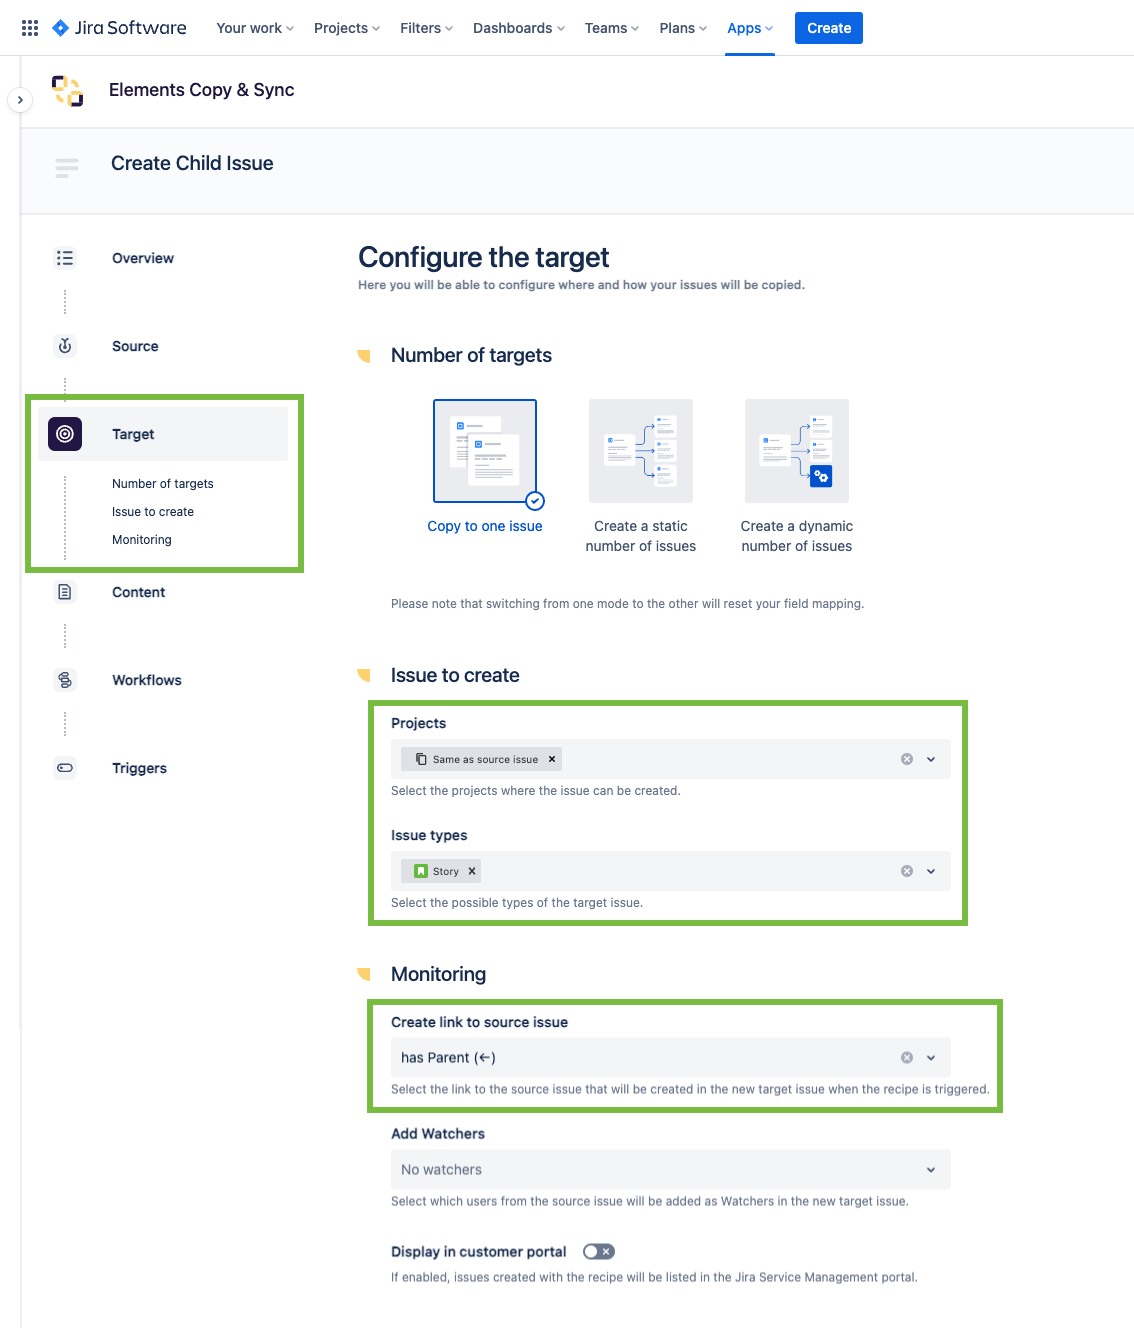
Task: Expand the Create link to source issue dropdown
Action: 931,1058
